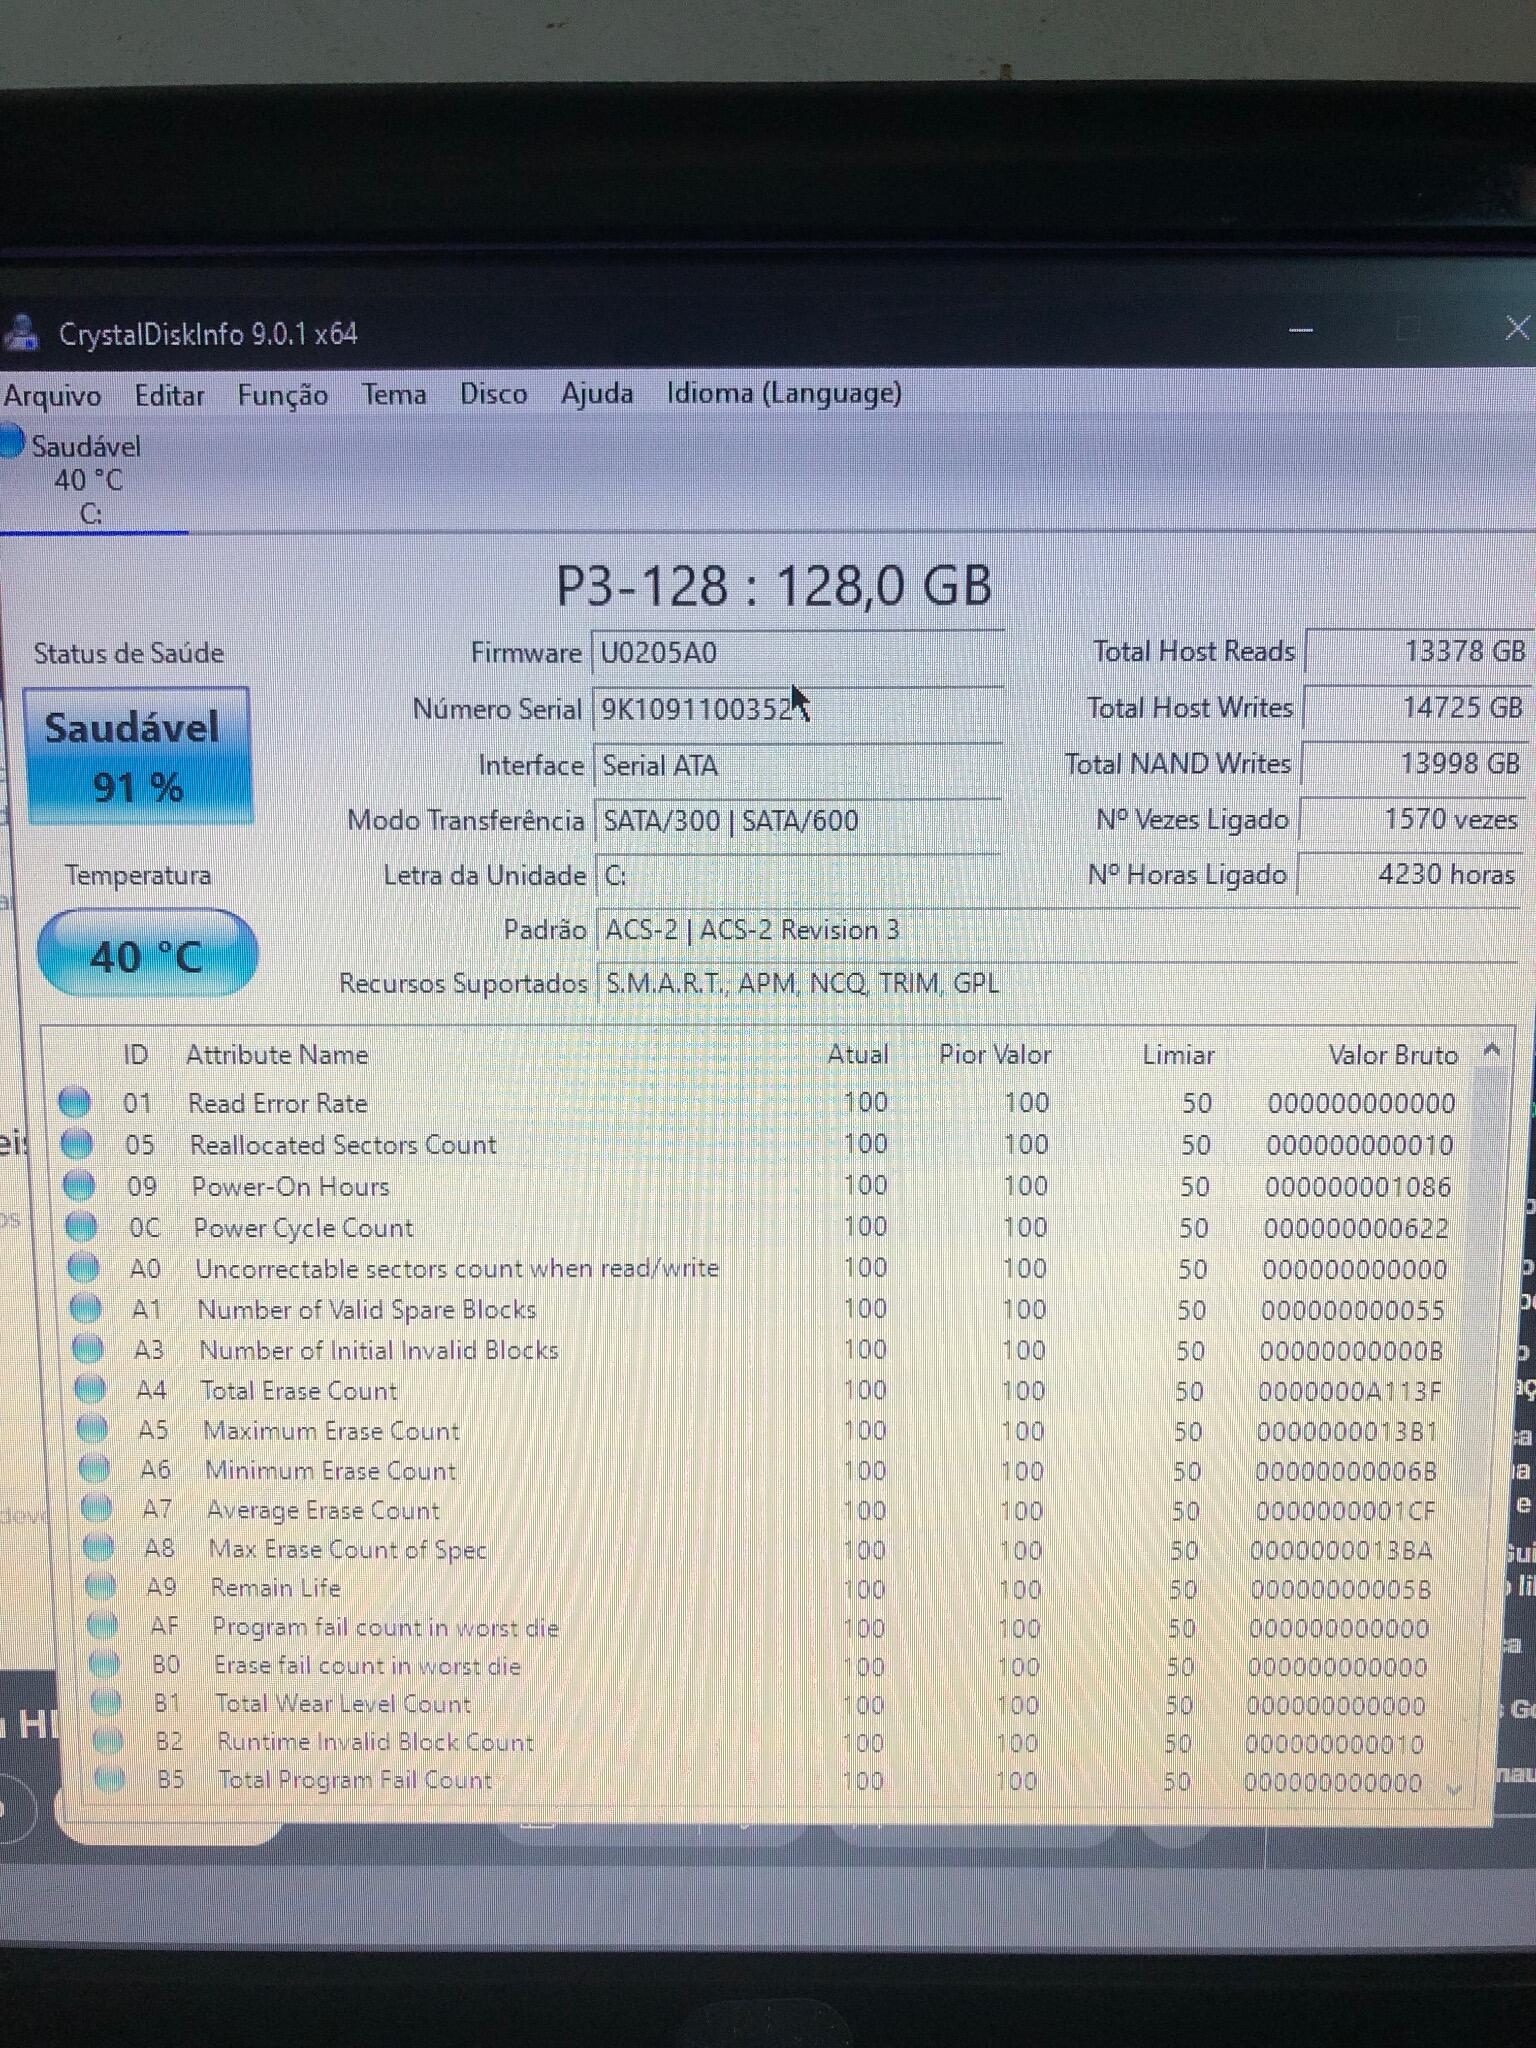Screen dimensions: 1536x2048
Task: Click raw value 0000000A113F of Total Erase Count
Action: pos(1349,1391)
